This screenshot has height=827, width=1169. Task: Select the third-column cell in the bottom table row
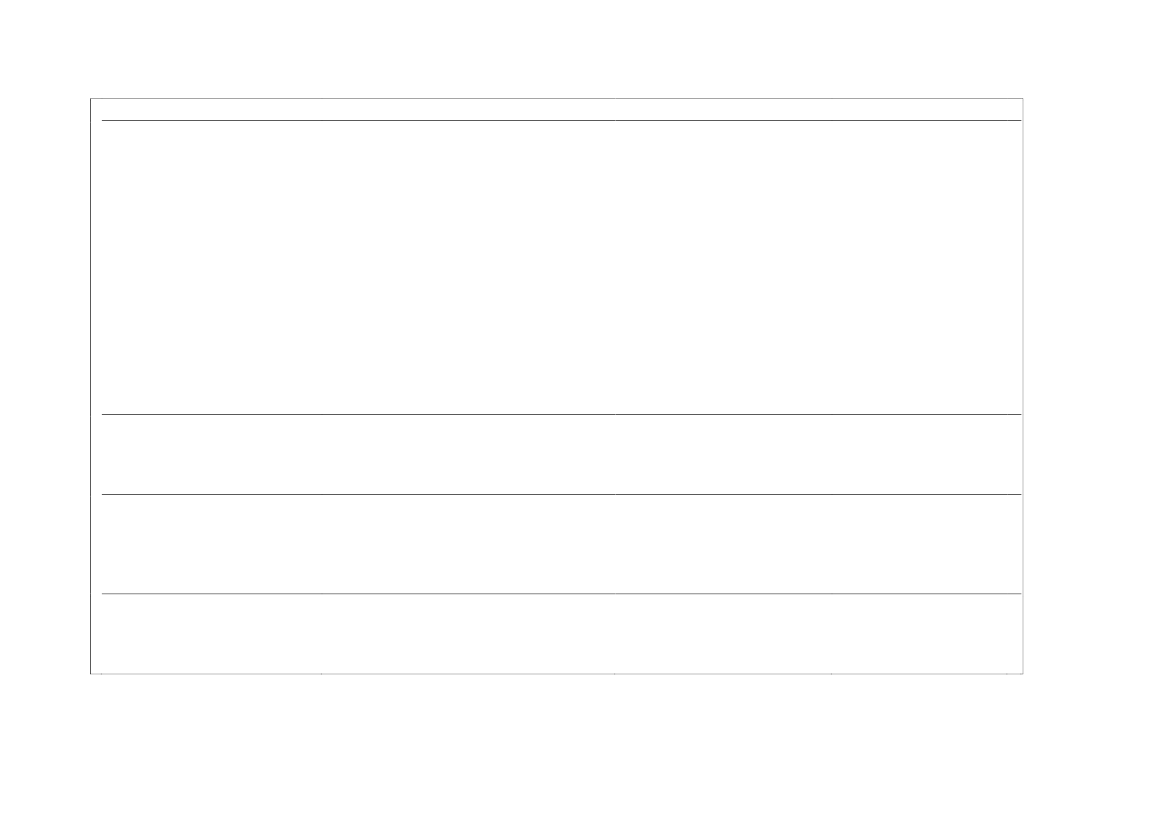pos(722,633)
